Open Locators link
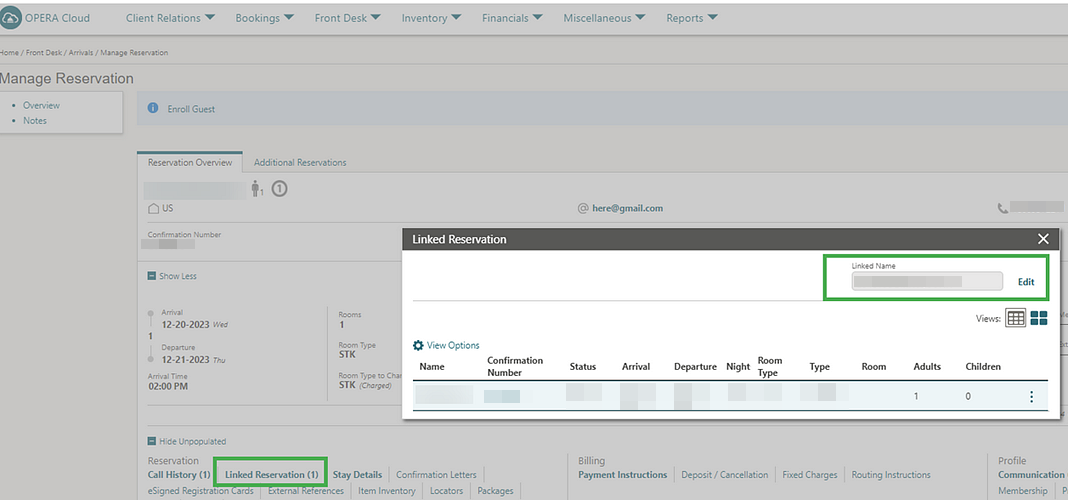The image size is (1068, 500). click(x=447, y=490)
